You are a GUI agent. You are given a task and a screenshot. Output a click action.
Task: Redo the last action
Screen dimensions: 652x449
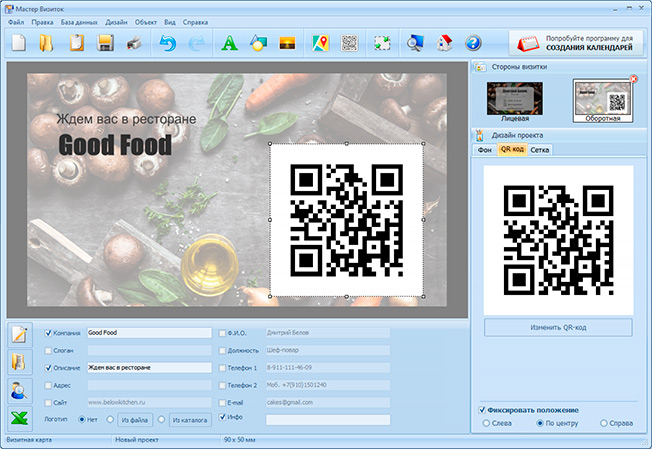pyautogui.click(x=196, y=43)
